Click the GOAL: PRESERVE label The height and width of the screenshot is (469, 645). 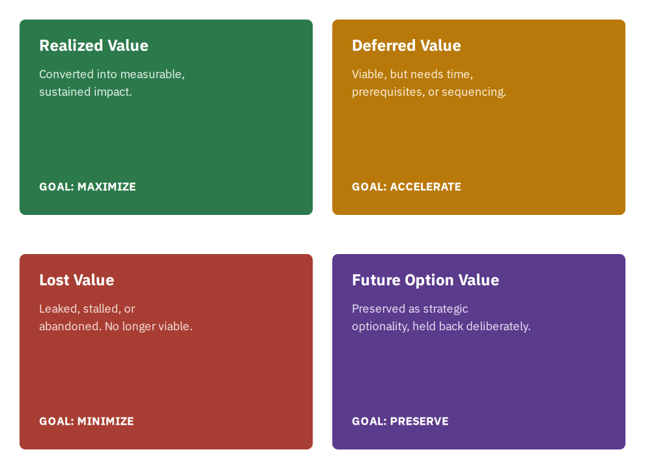[x=400, y=421]
